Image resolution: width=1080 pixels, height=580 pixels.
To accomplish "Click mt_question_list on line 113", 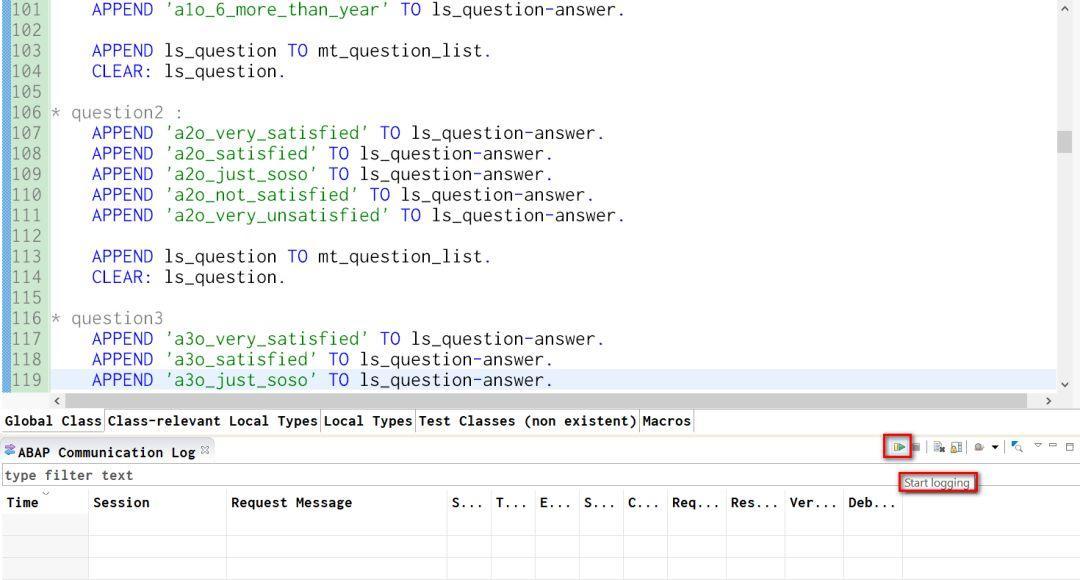I will [399, 257].
